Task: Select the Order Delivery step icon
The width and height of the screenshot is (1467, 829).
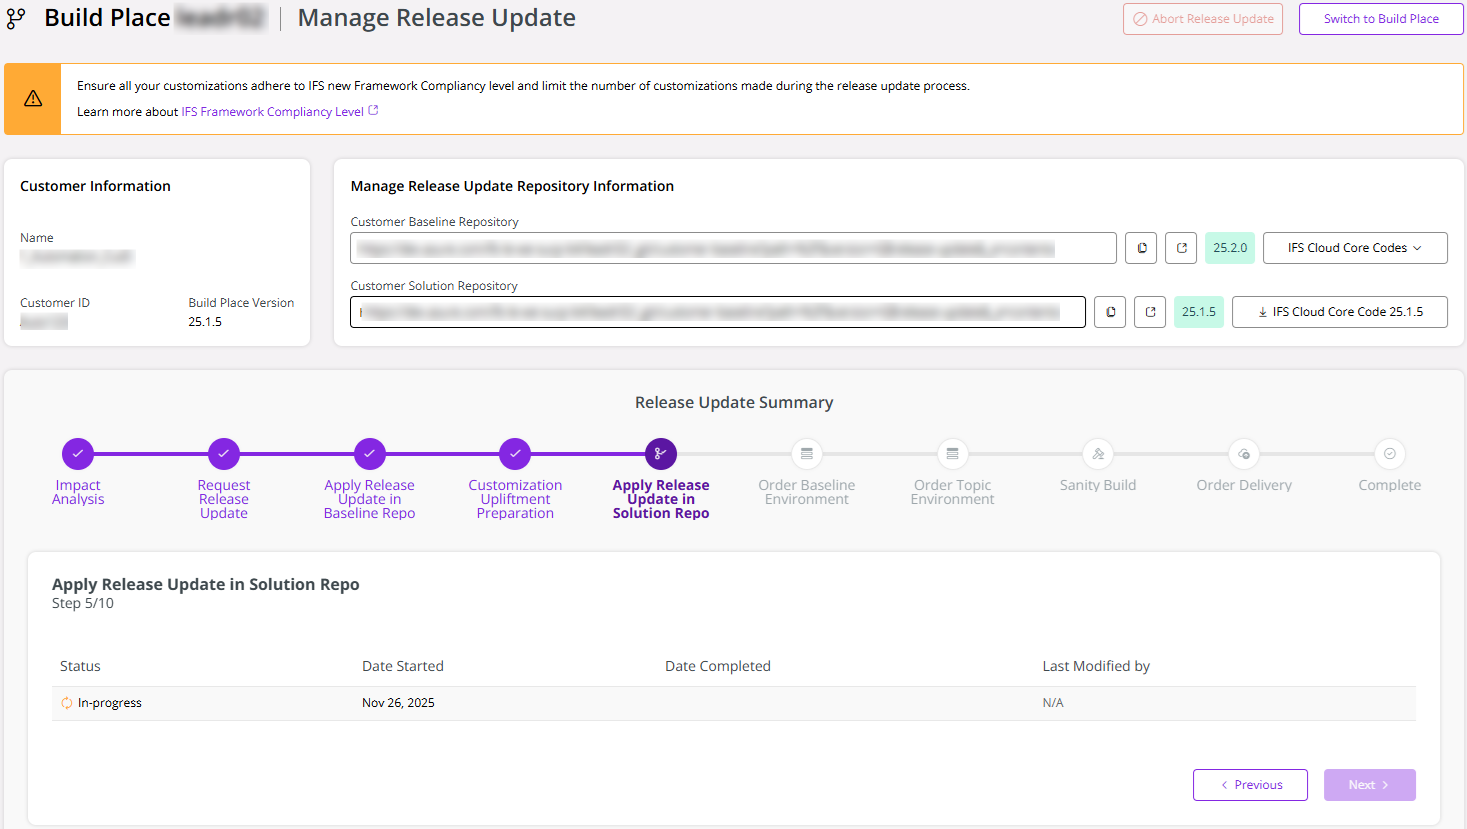Action: (x=1243, y=453)
